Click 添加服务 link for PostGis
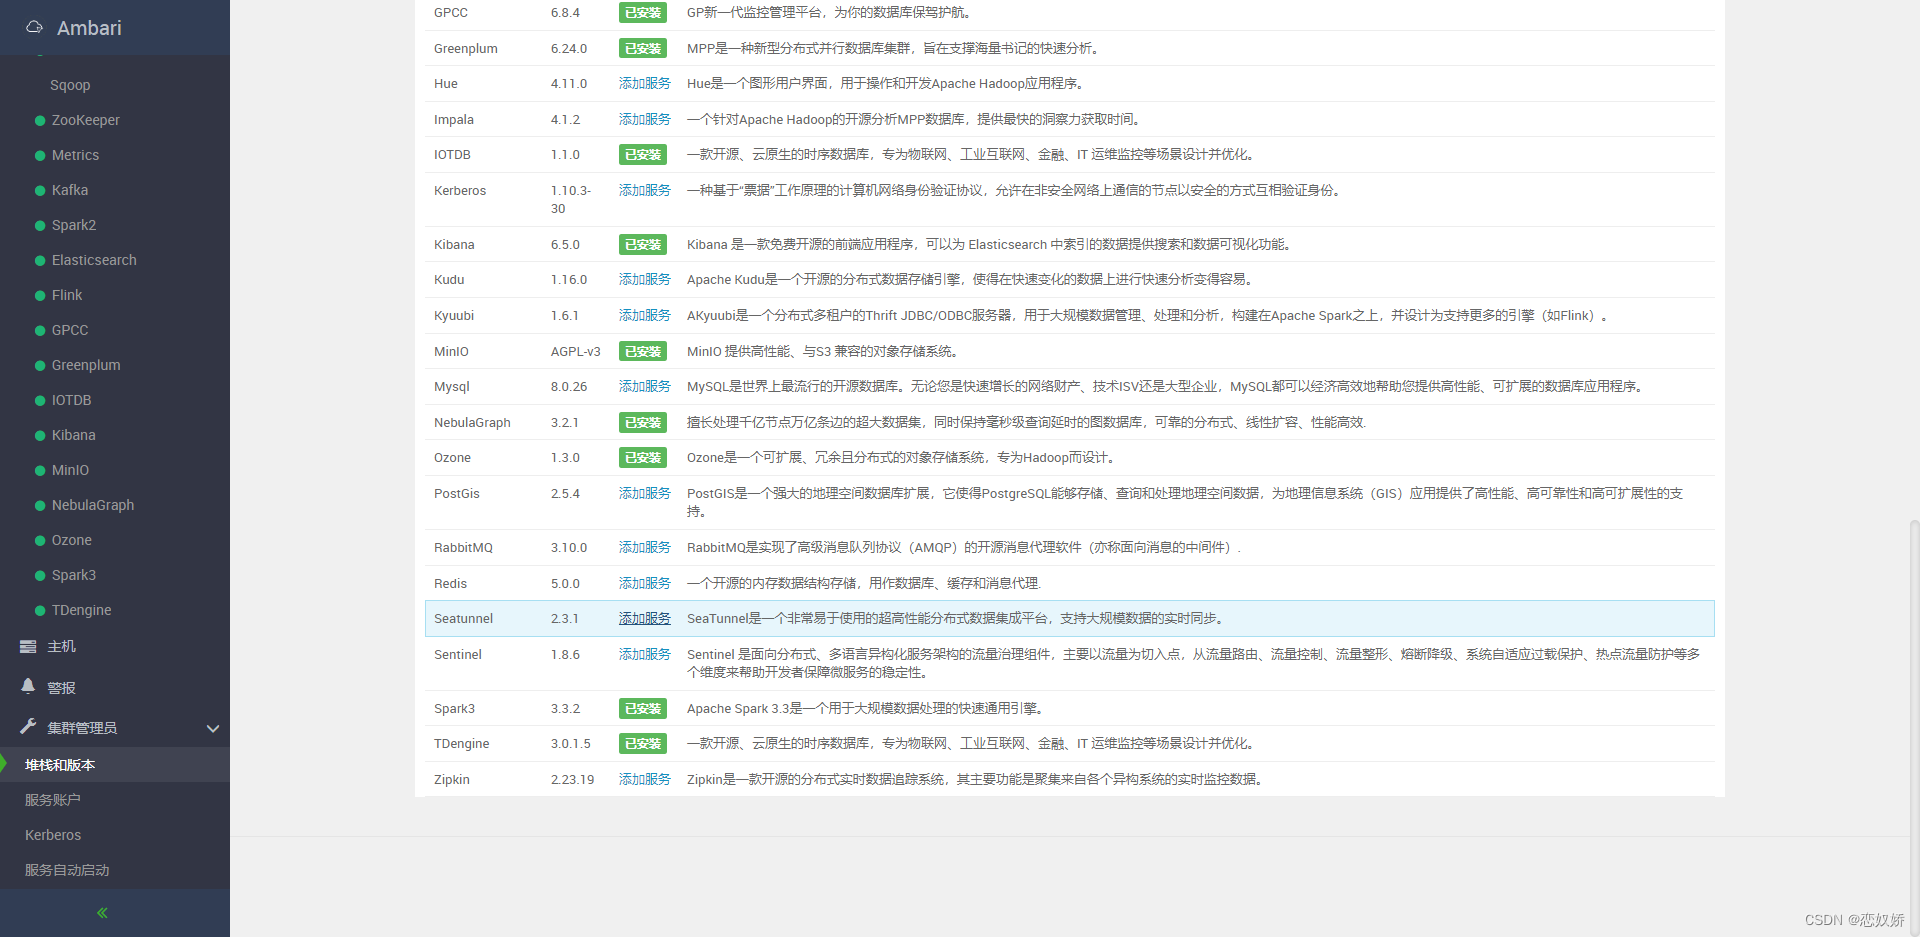Image resolution: width=1920 pixels, height=937 pixels. click(645, 494)
